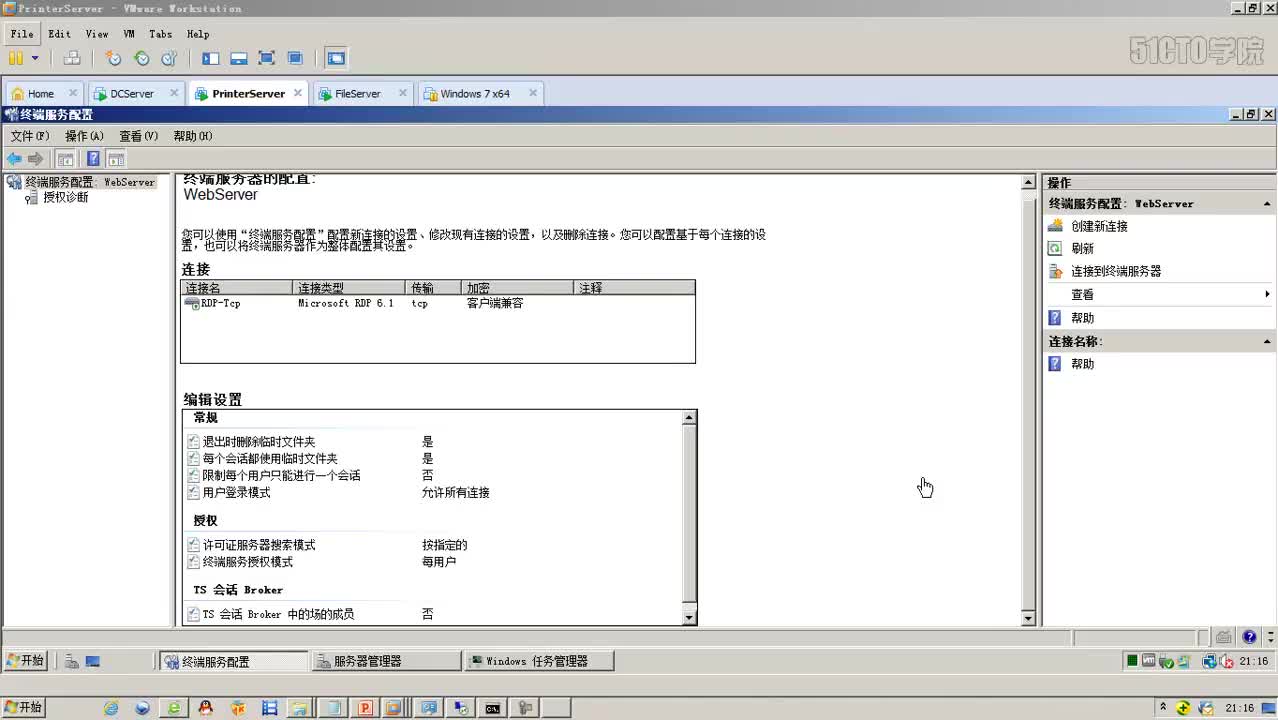
Task: Toggle the VMware thumbnail bar
Action: [238, 58]
